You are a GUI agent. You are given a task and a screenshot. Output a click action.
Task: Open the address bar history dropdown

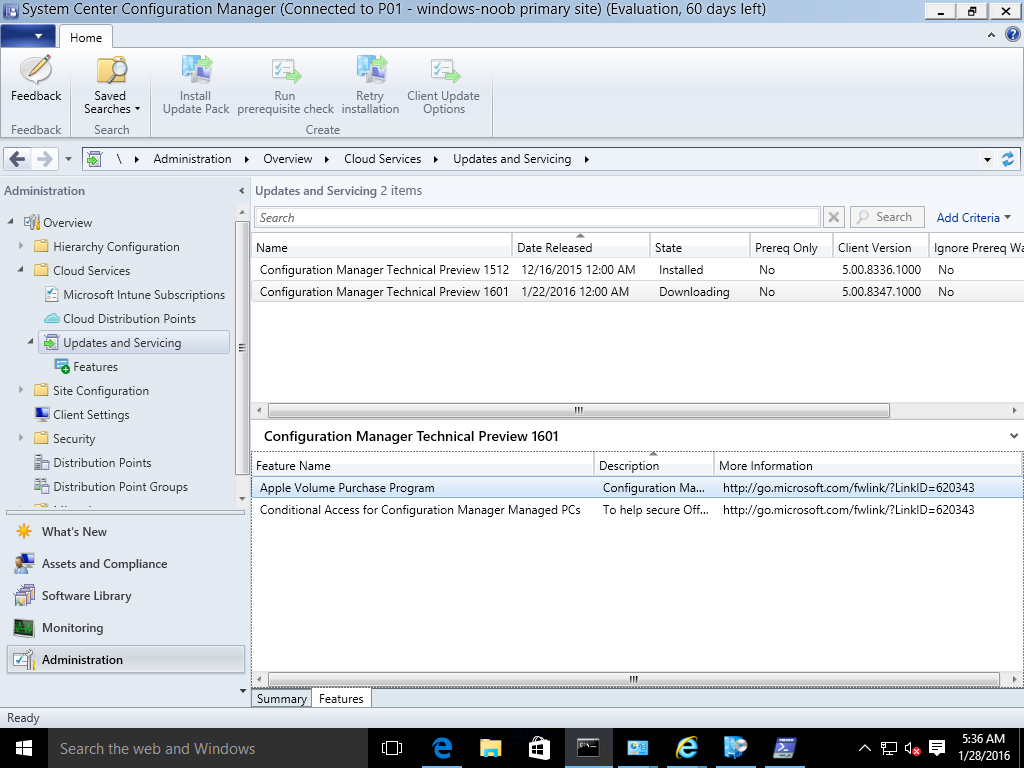click(x=987, y=159)
